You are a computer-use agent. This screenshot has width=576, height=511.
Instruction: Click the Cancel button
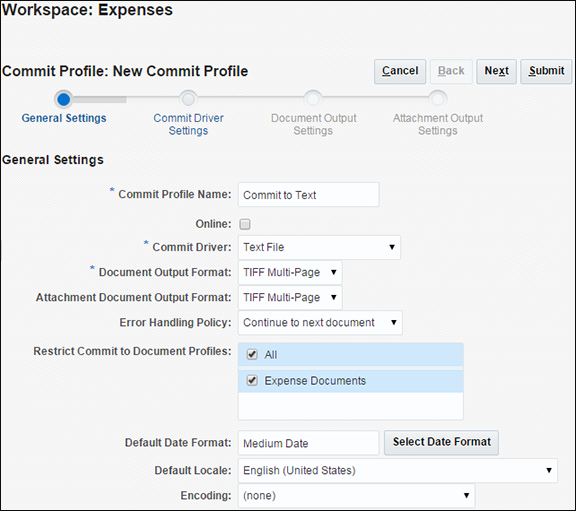point(400,71)
